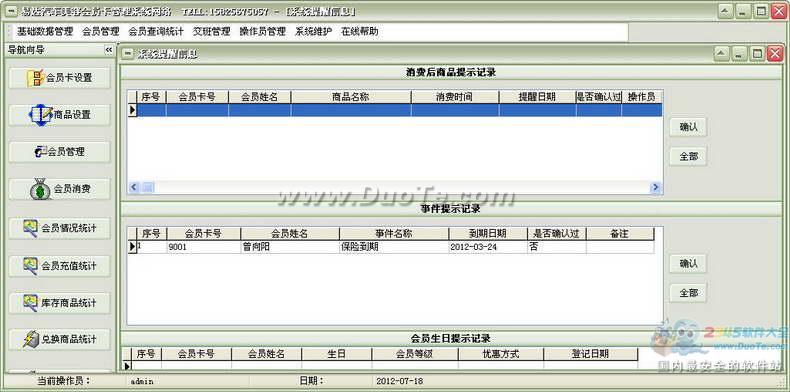The width and height of the screenshot is (790, 392).
Task: Select 会员管理 in the navigation panel
Action: point(59,152)
